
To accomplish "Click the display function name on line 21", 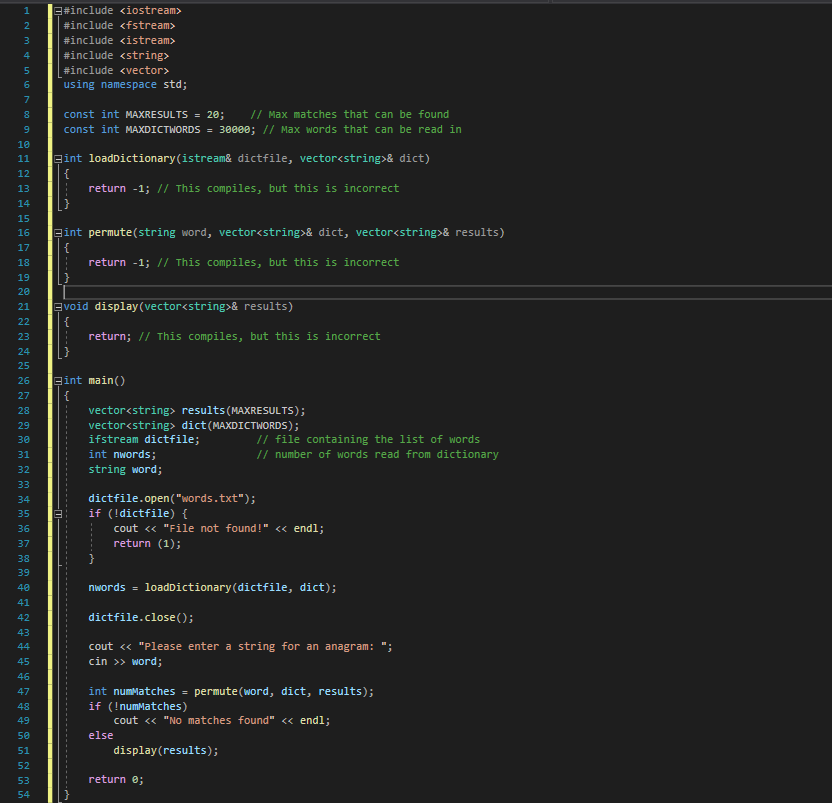I will 117,306.
